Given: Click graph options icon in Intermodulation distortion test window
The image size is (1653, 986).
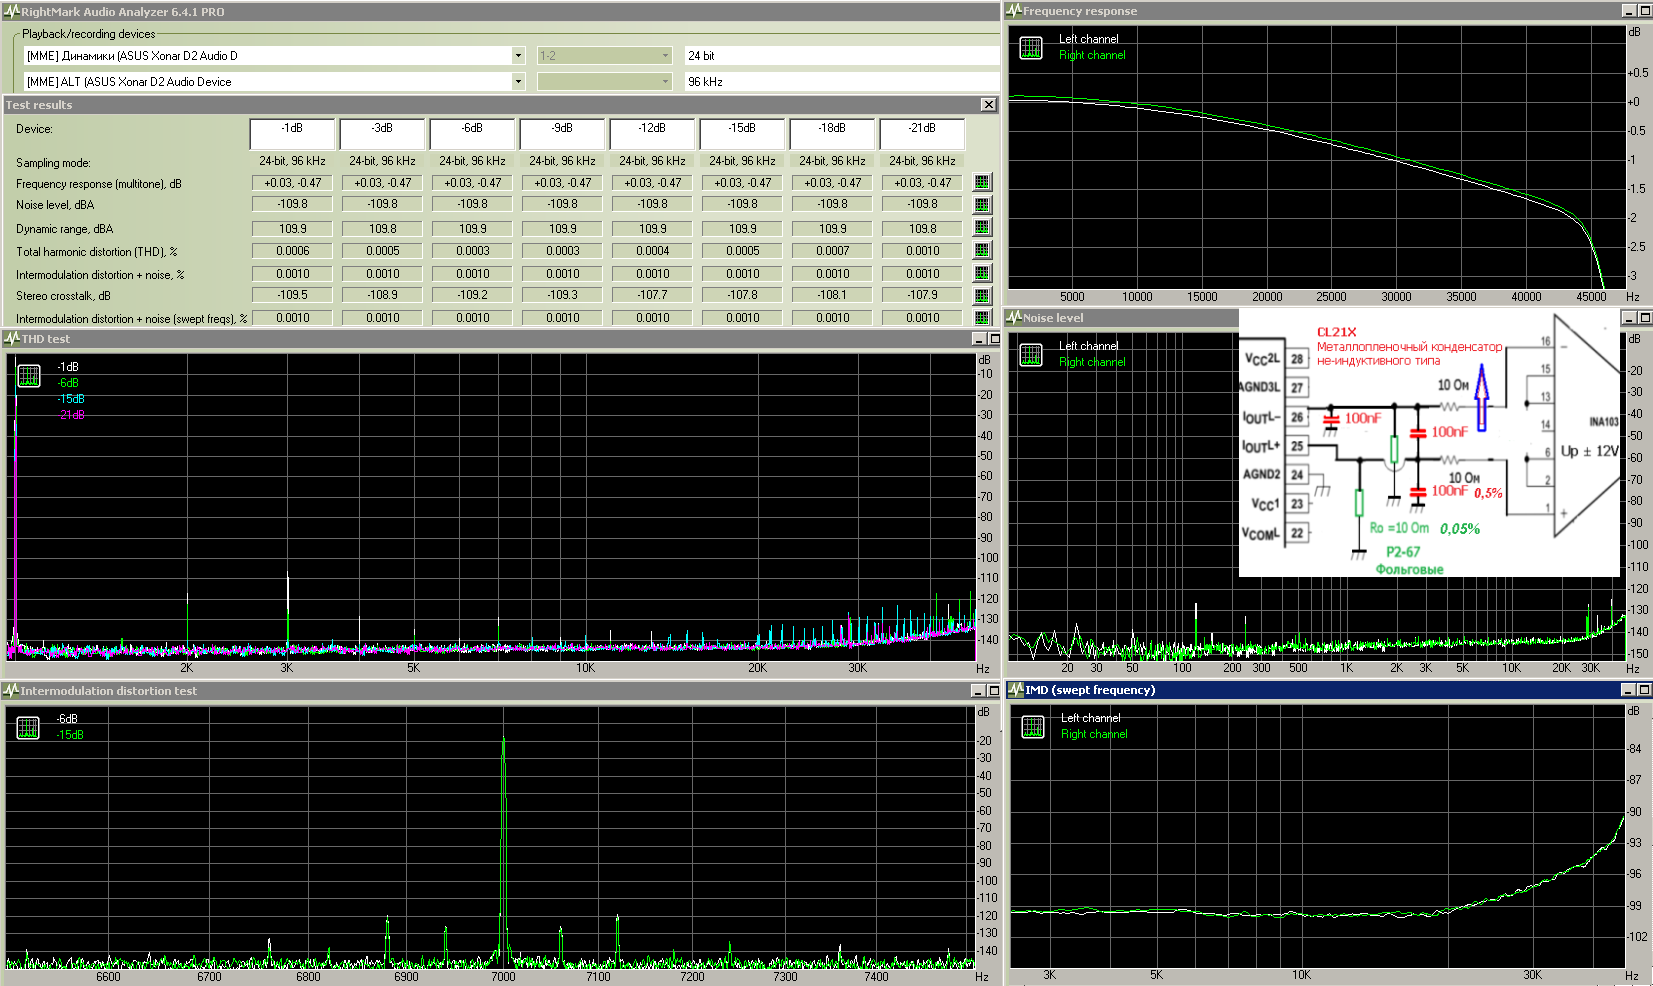Looking at the screenshot, I should pyautogui.click(x=29, y=728).
